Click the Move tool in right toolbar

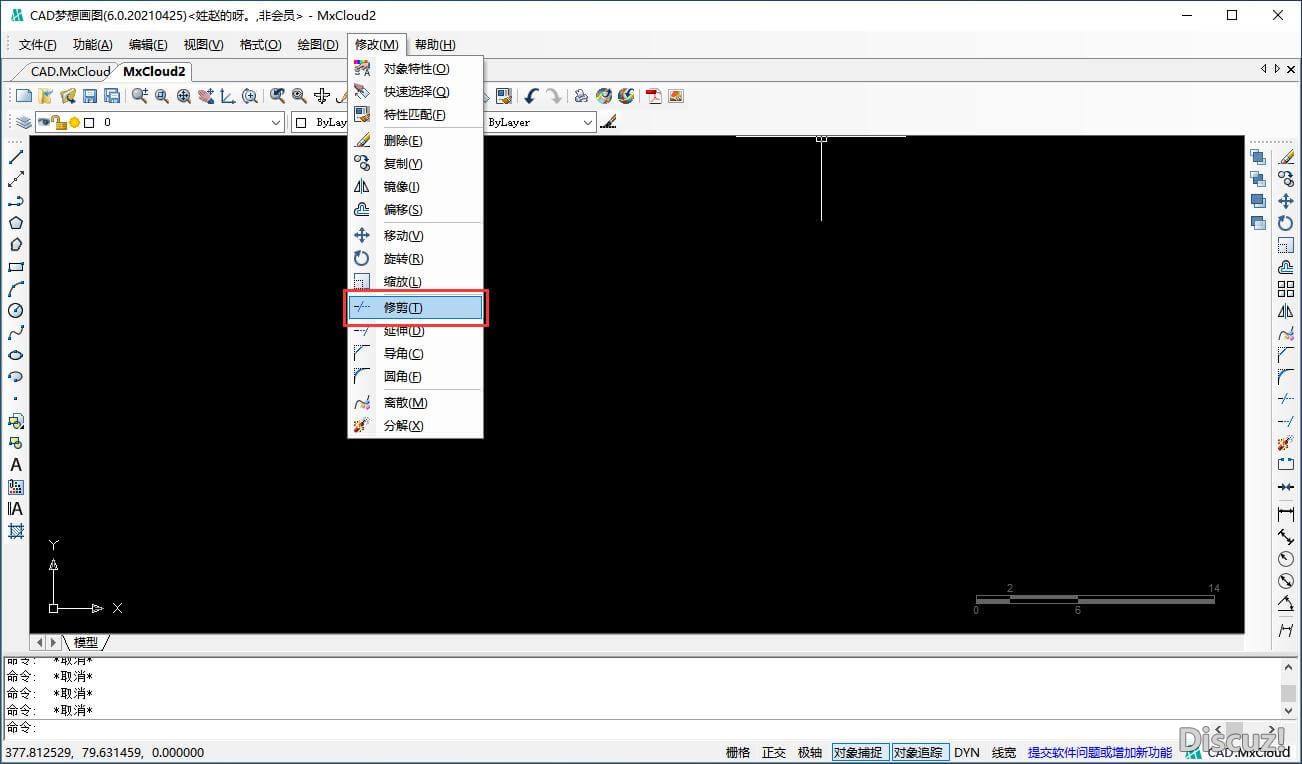click(x=1286, y=201)
